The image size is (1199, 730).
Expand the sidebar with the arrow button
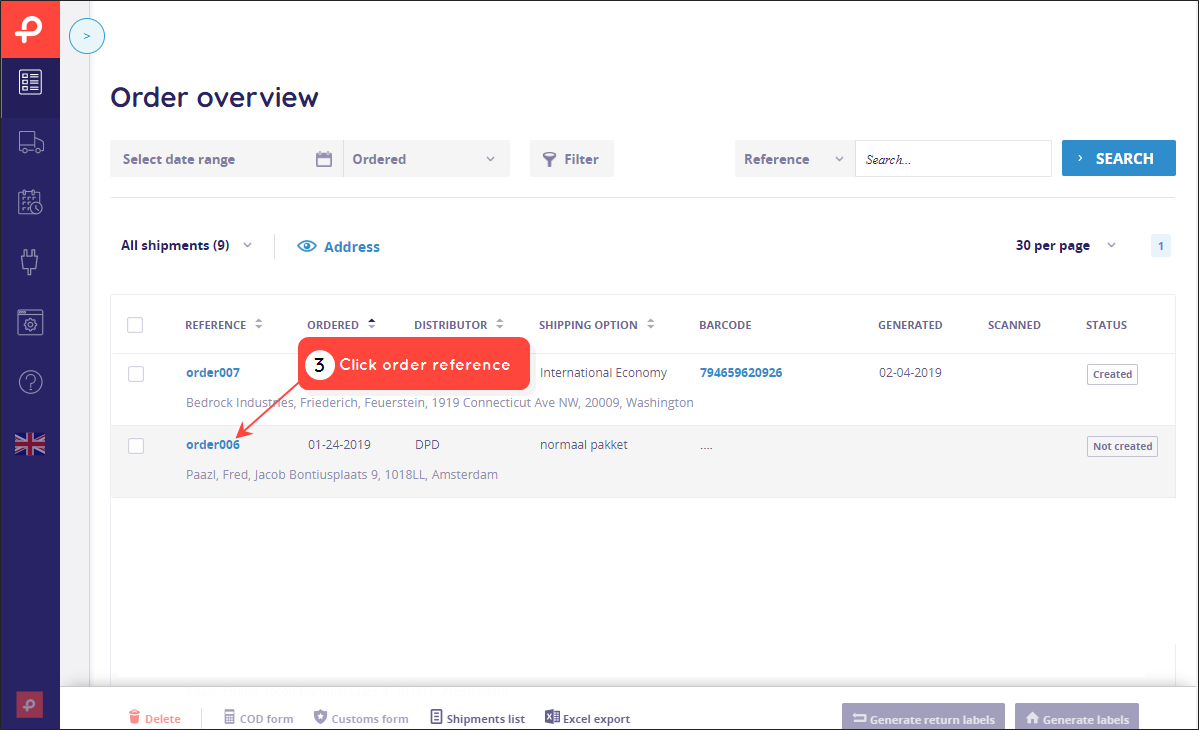click(x=86, y=36)
